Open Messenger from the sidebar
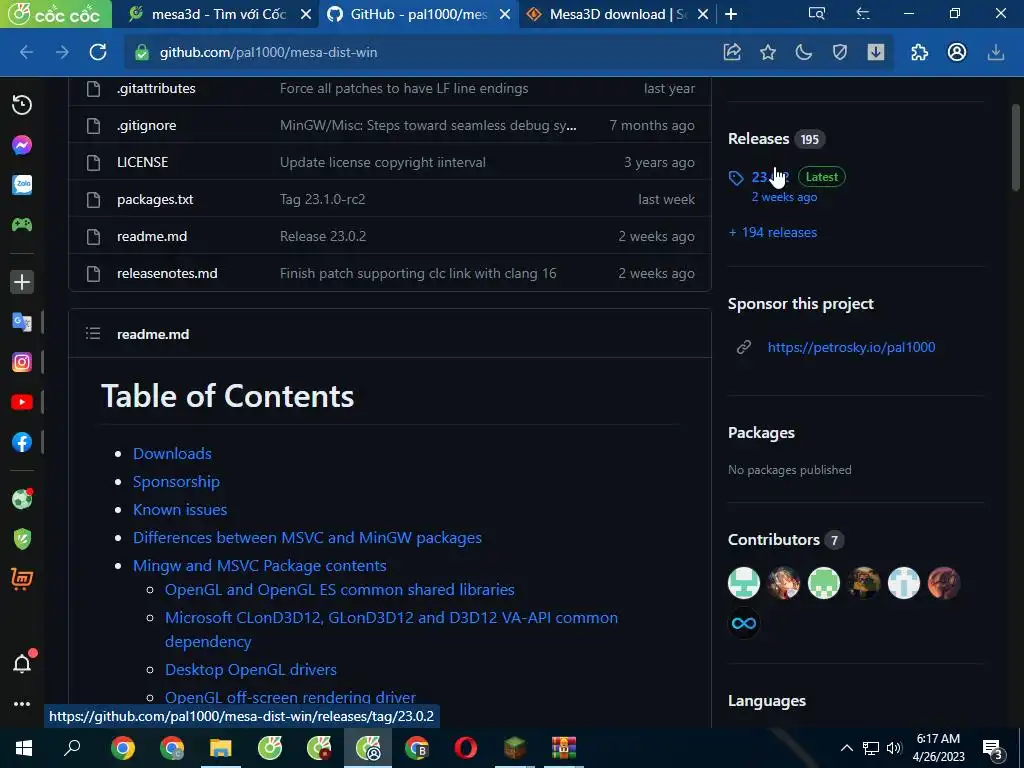Image resolution: width=1024 pixels, height=768 pixels. pyautogui.click(x=22, y=145)
